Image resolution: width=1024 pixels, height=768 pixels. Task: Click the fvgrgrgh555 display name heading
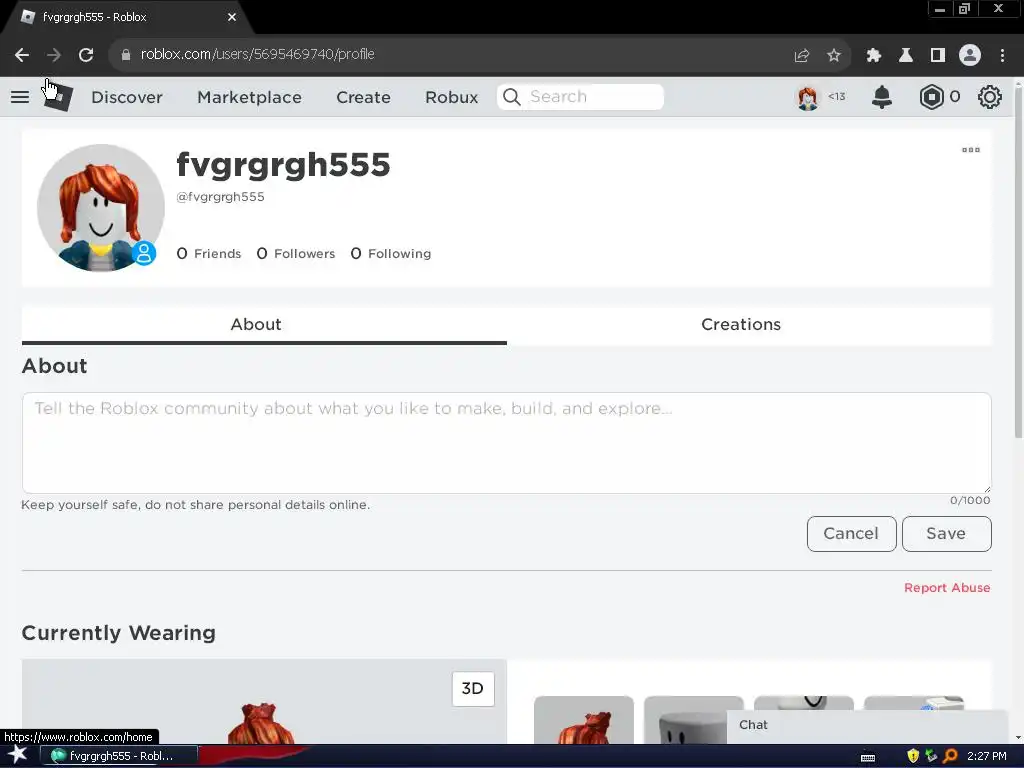(283, 165)
